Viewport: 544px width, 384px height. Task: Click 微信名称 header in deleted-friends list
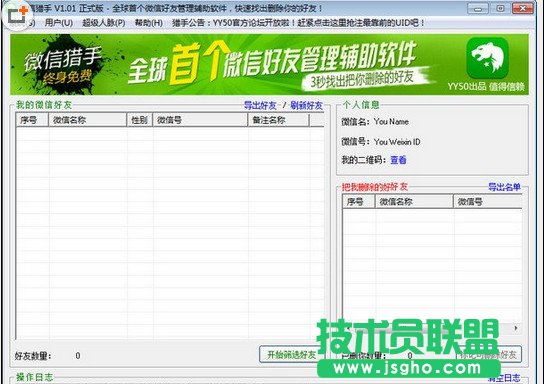[x=414, y=202]
